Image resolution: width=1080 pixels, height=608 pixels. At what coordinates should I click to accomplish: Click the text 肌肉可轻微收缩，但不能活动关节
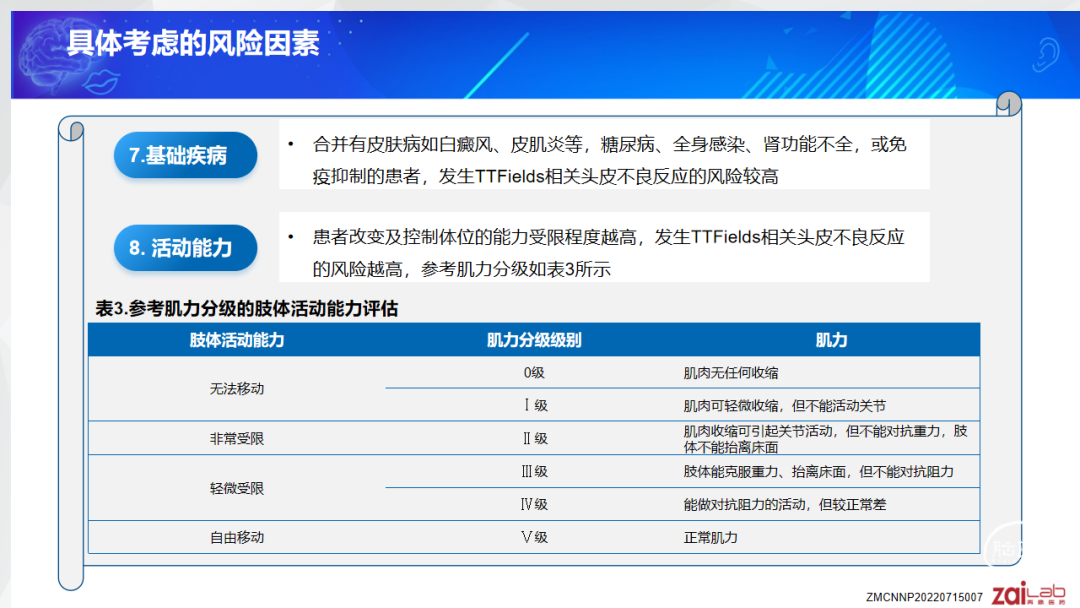pos(785,406)
